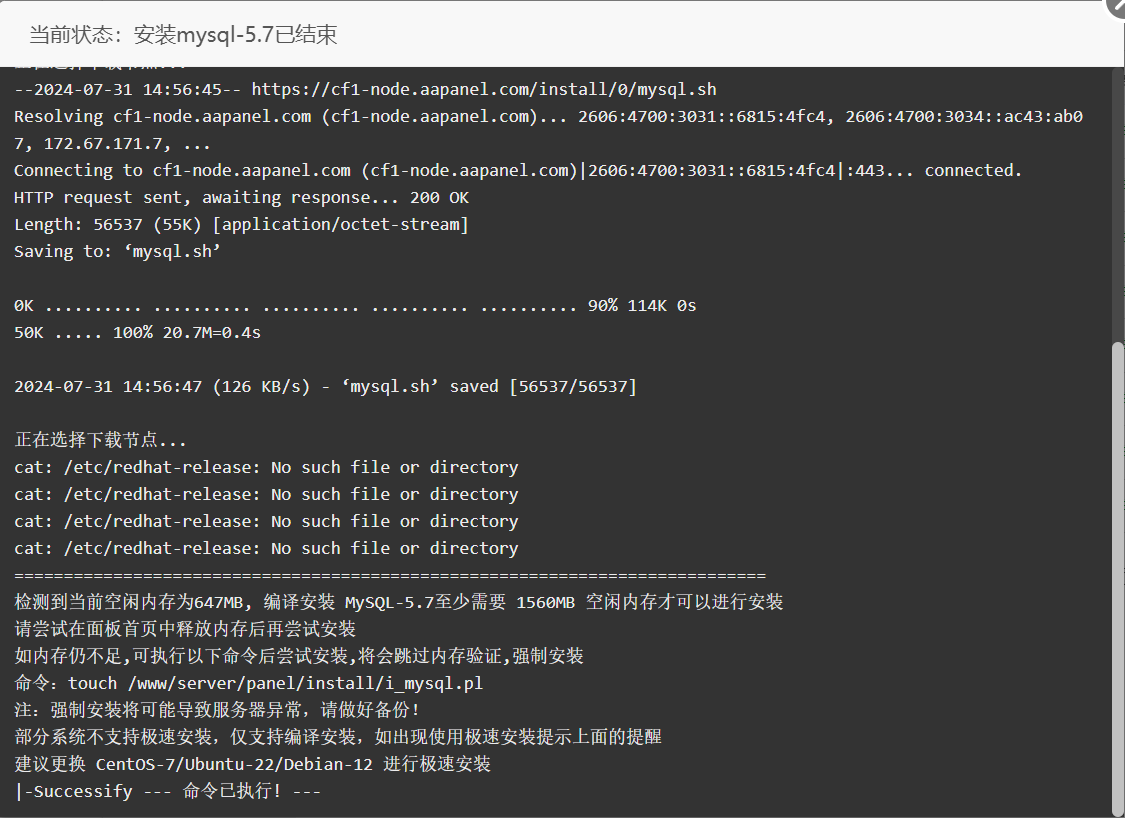Viewport: 1125px width, 818px height.
Task: Click the Length: 56537 (55K) line
Action: coord(241,225)
